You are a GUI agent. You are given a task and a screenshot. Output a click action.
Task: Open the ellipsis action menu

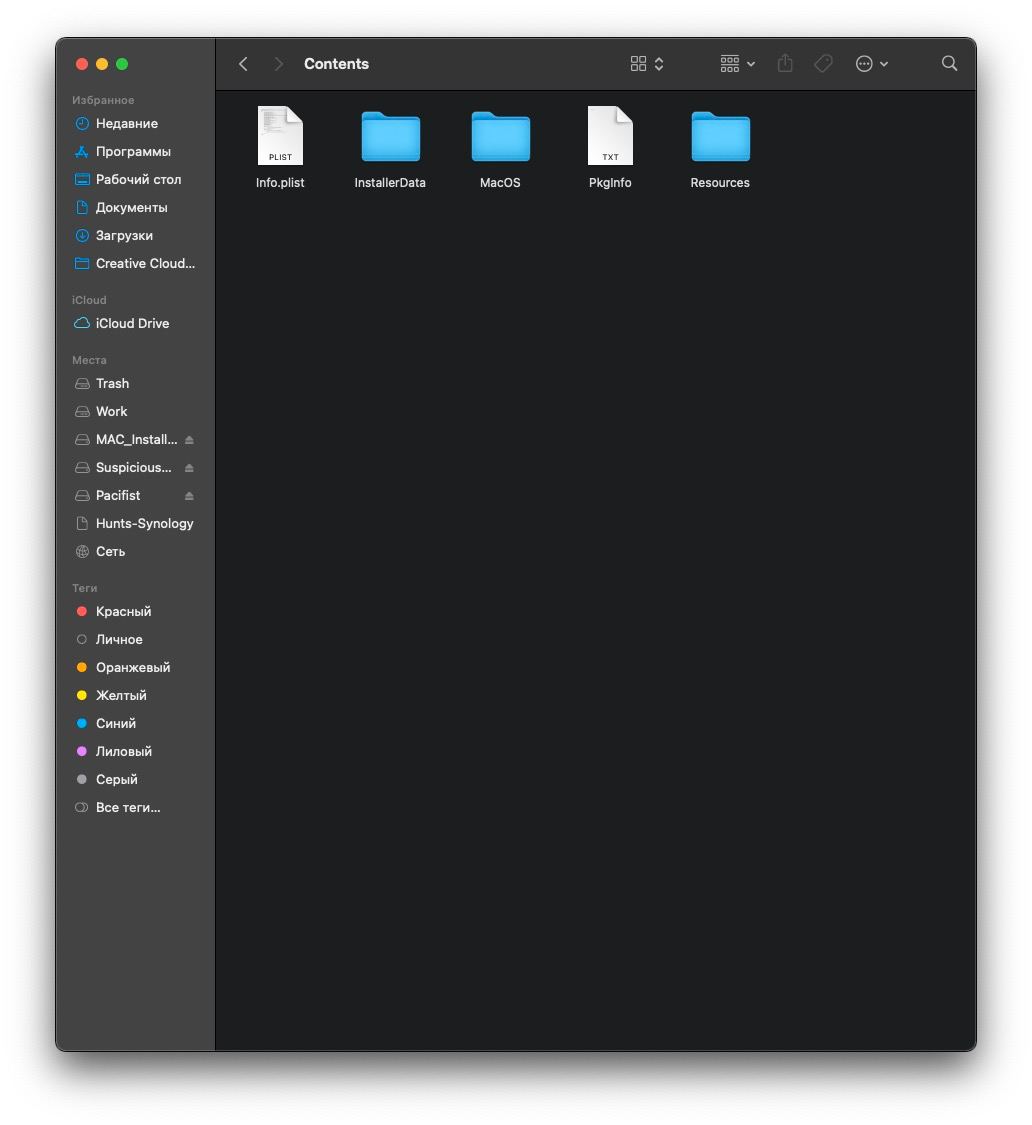(x=871, y=64)
